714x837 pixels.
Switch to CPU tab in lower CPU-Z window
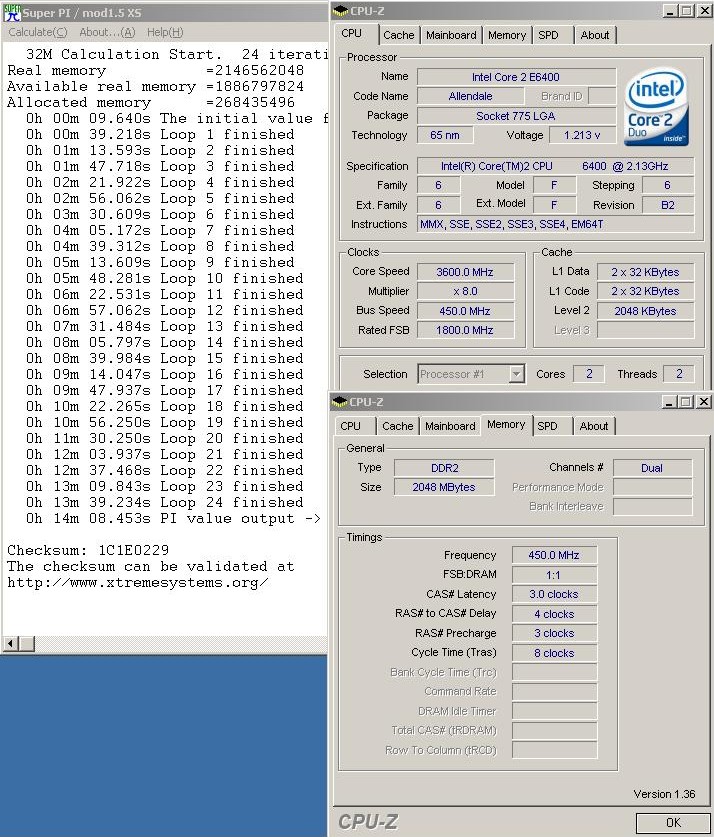(351, 426)
